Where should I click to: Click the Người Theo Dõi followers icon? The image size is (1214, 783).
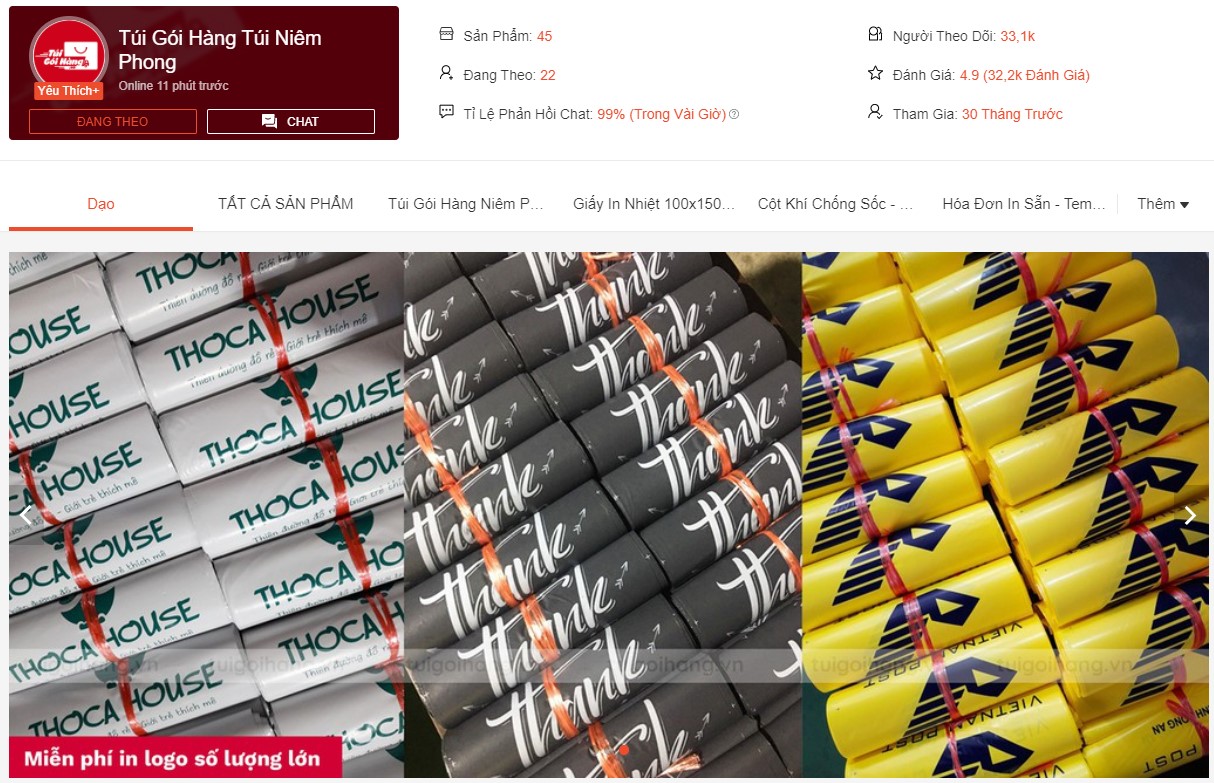[x=875, y=35]
